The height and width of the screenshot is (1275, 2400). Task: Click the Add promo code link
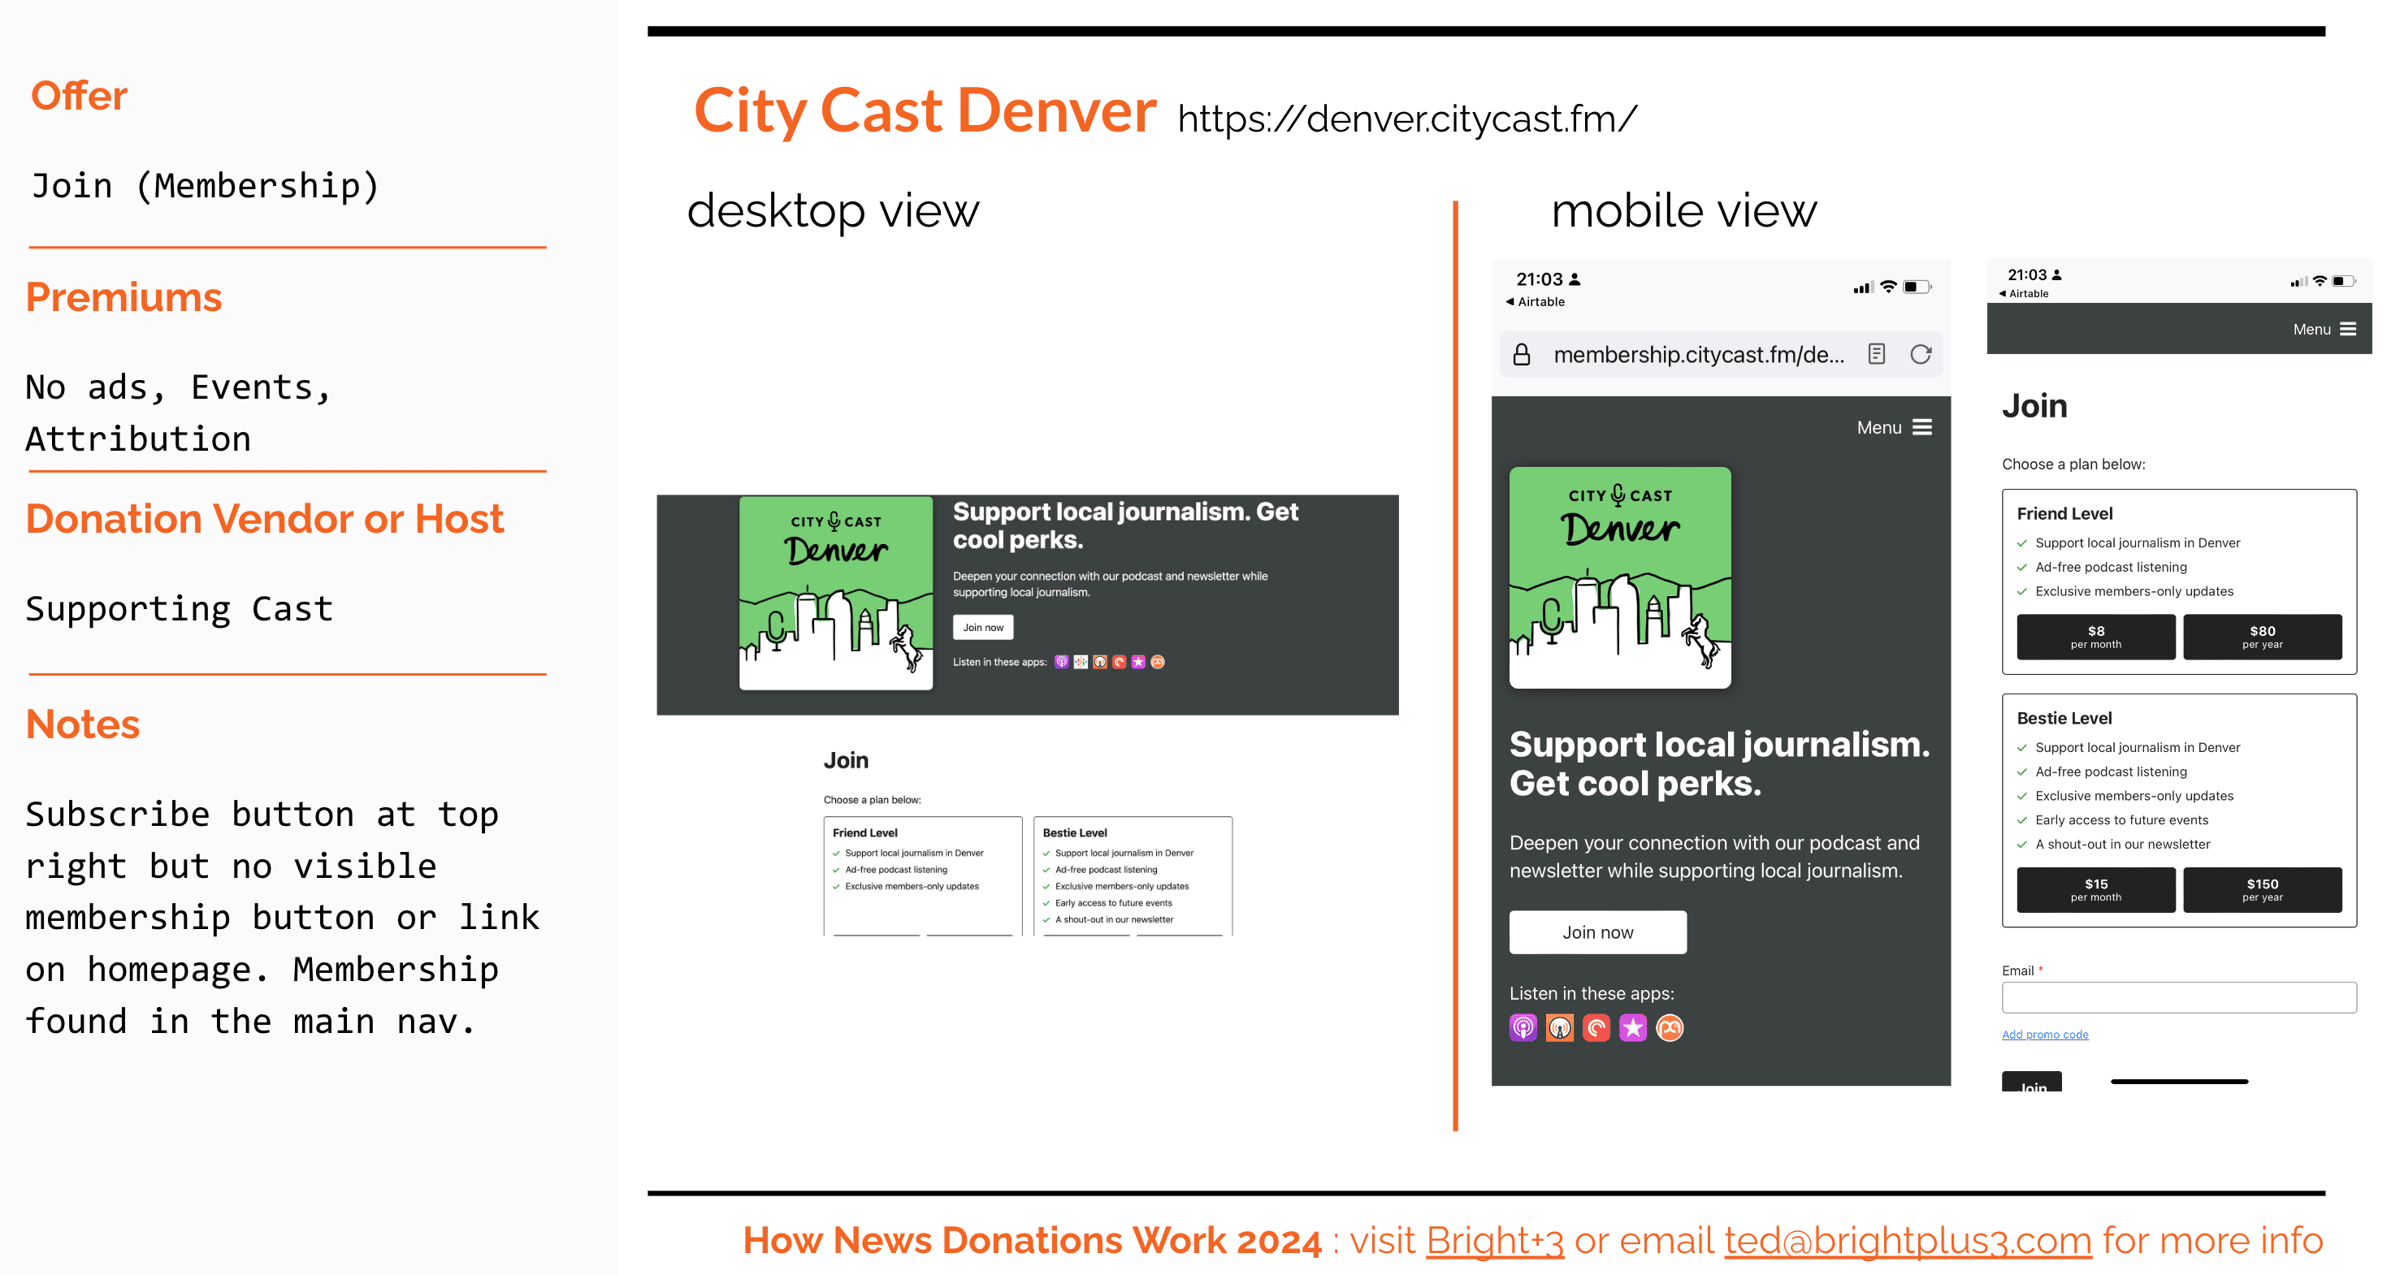(x=2045, y=1035)
